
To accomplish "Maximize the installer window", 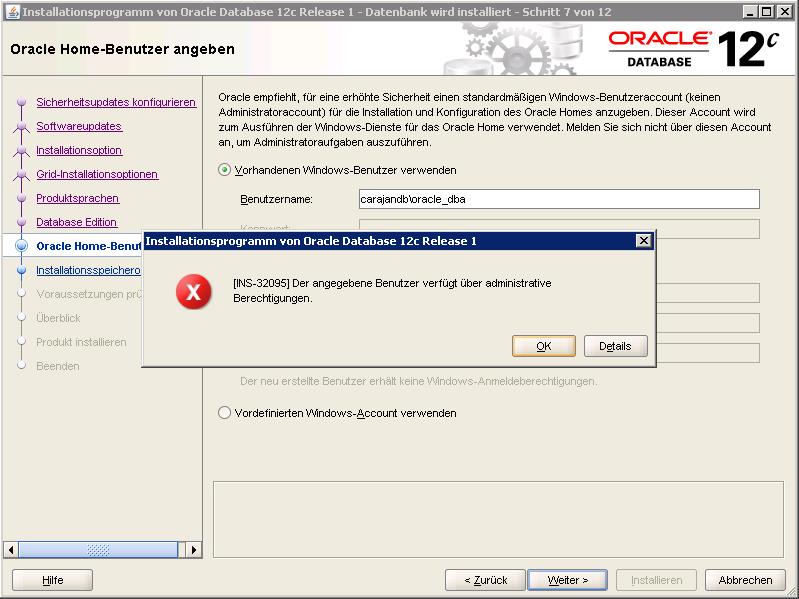I will (766, 12).
